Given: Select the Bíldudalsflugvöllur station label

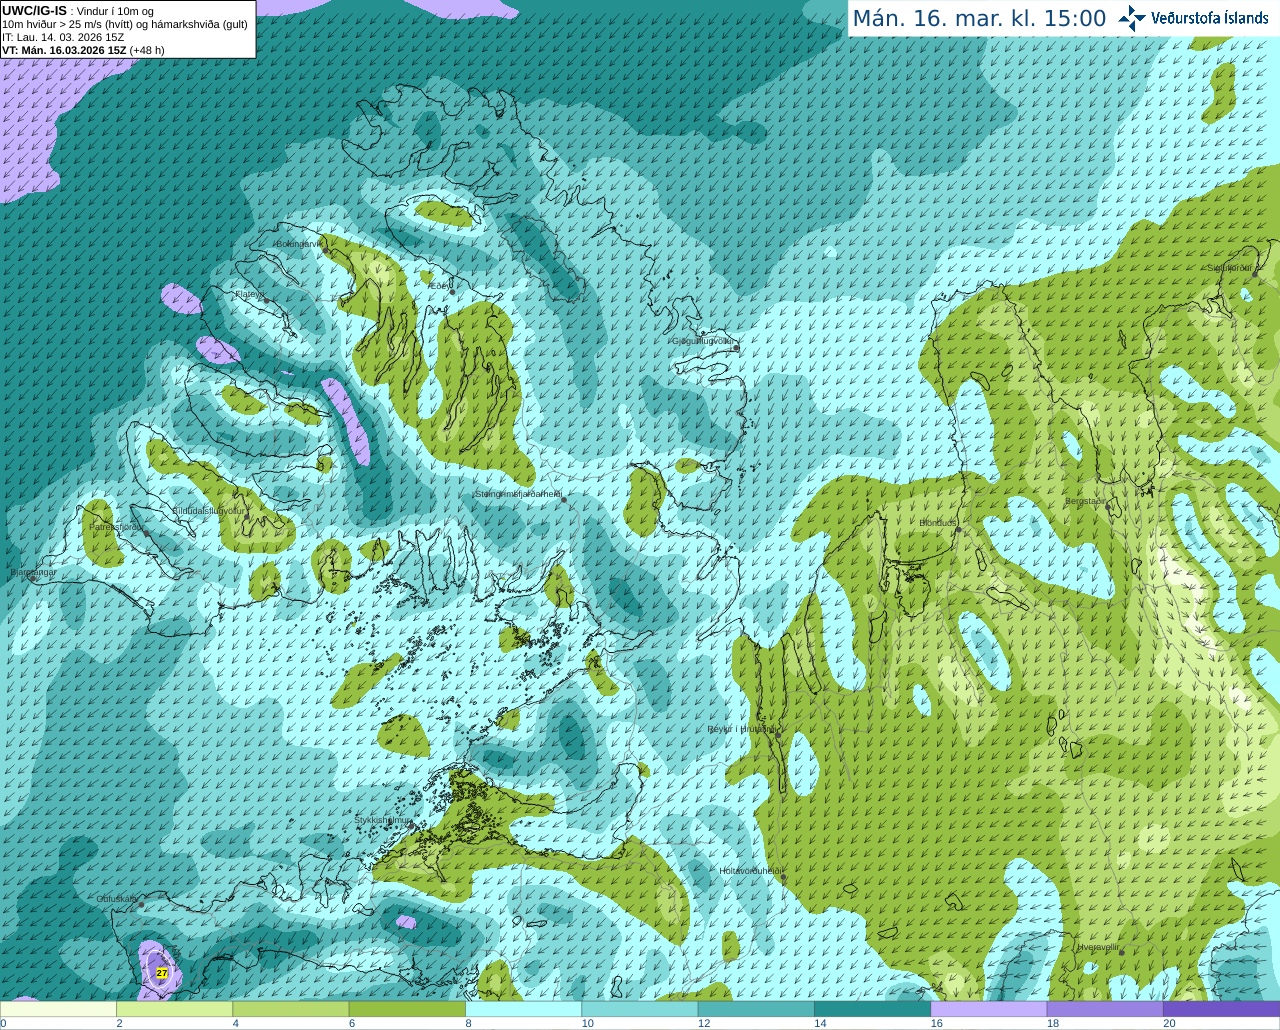Looking at the screenshot, I should pyautogui.click(x=209, y=510).
